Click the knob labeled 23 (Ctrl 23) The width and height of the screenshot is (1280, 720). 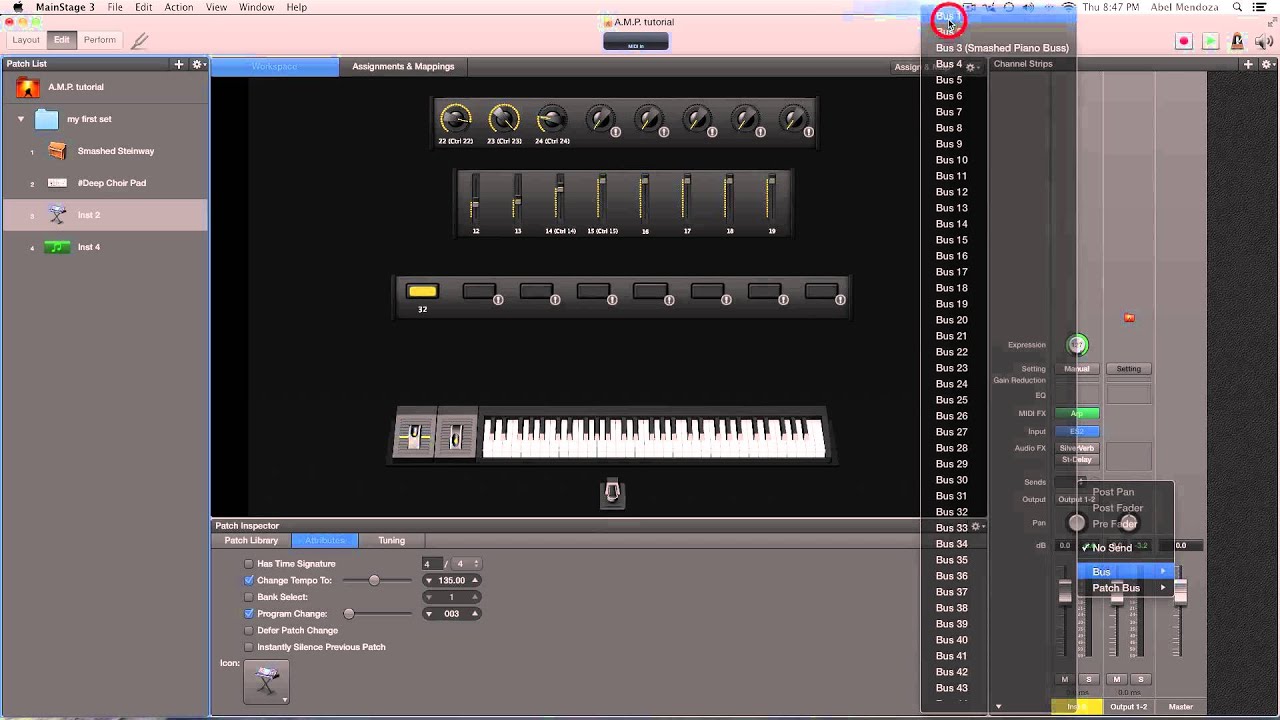pos(504,119)
